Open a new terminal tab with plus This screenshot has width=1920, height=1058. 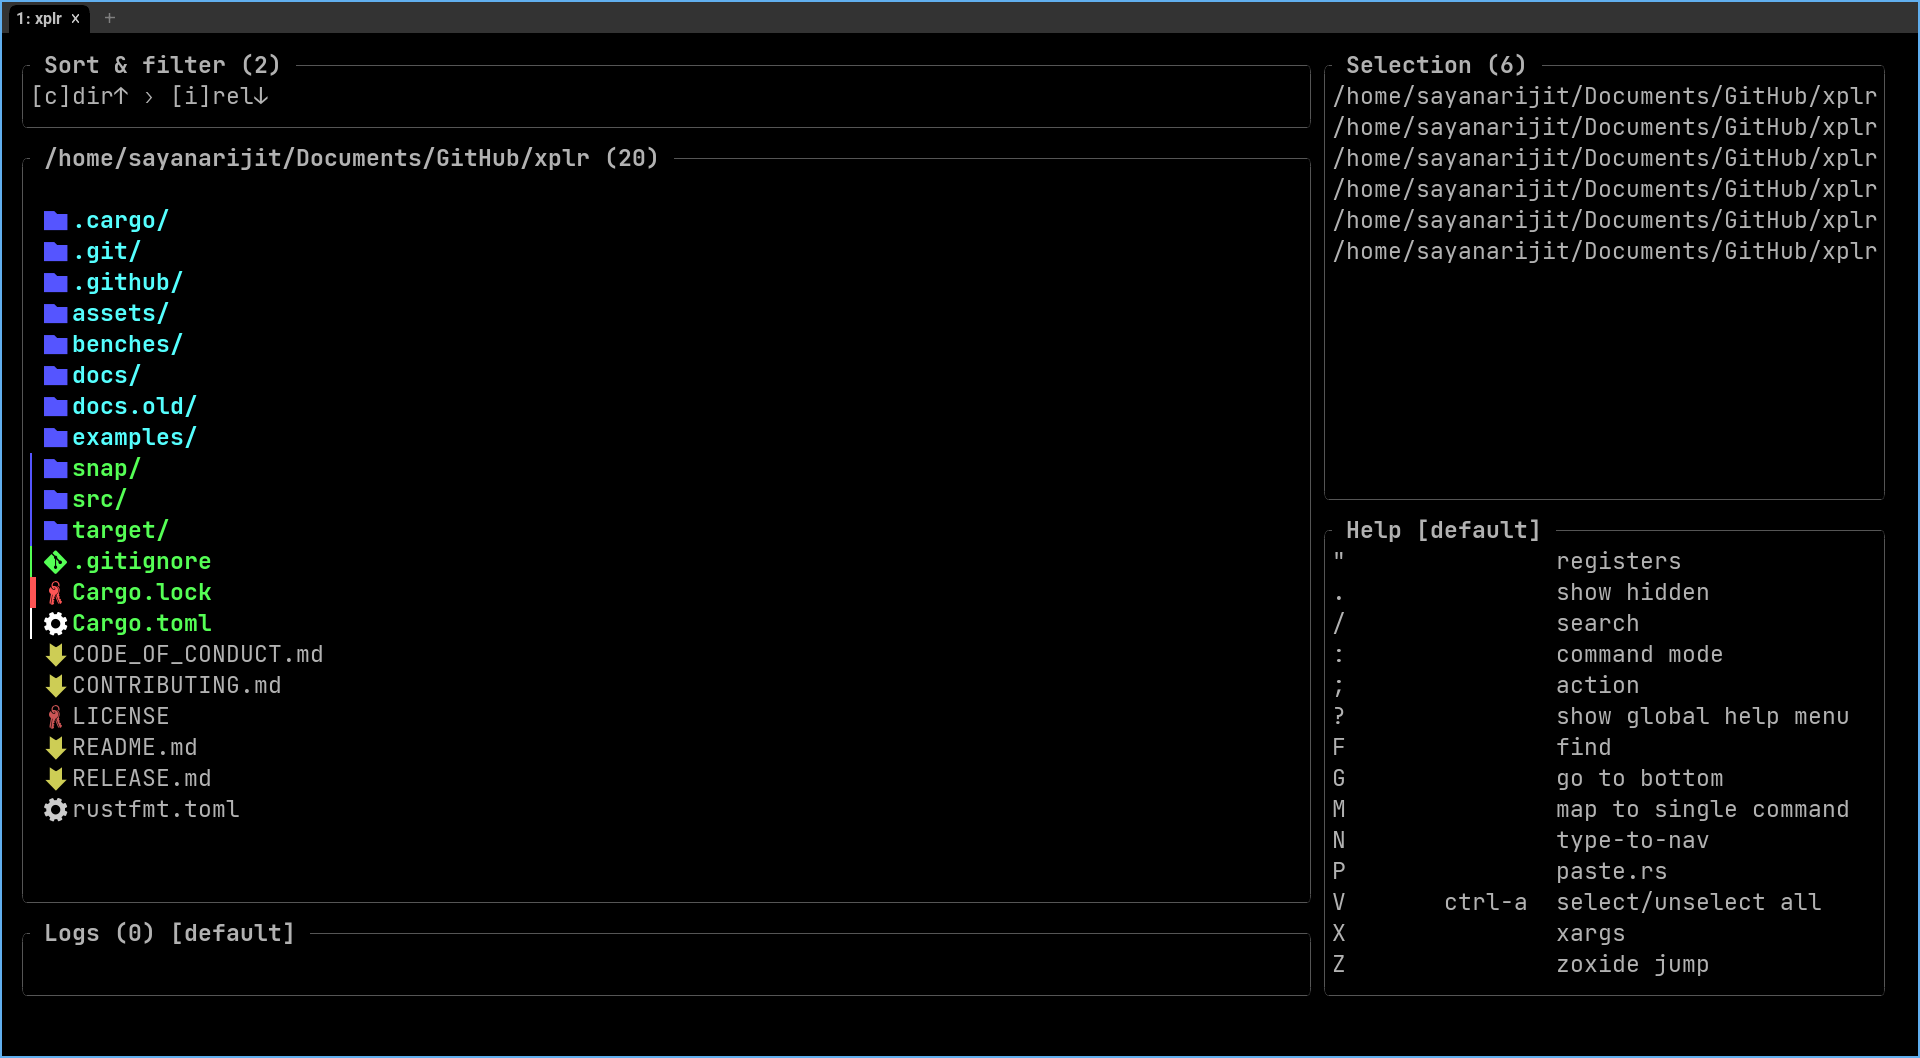[110, 18]
